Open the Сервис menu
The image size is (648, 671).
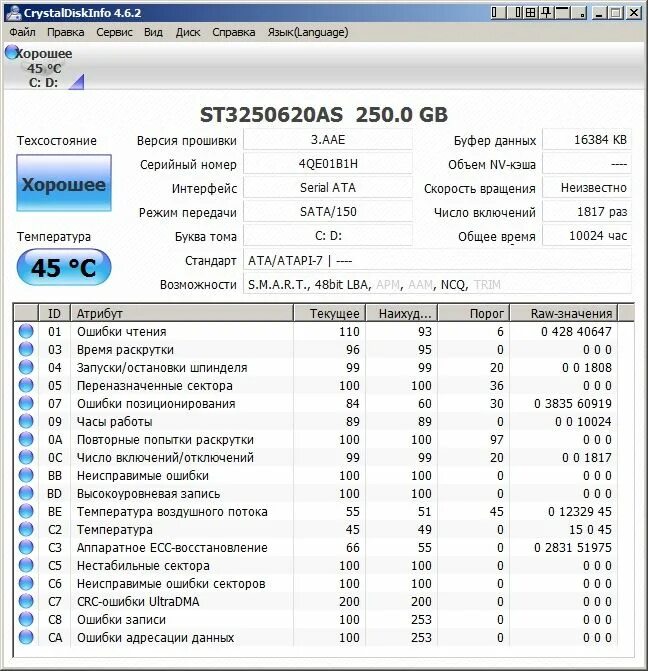(x=114, y=32)
